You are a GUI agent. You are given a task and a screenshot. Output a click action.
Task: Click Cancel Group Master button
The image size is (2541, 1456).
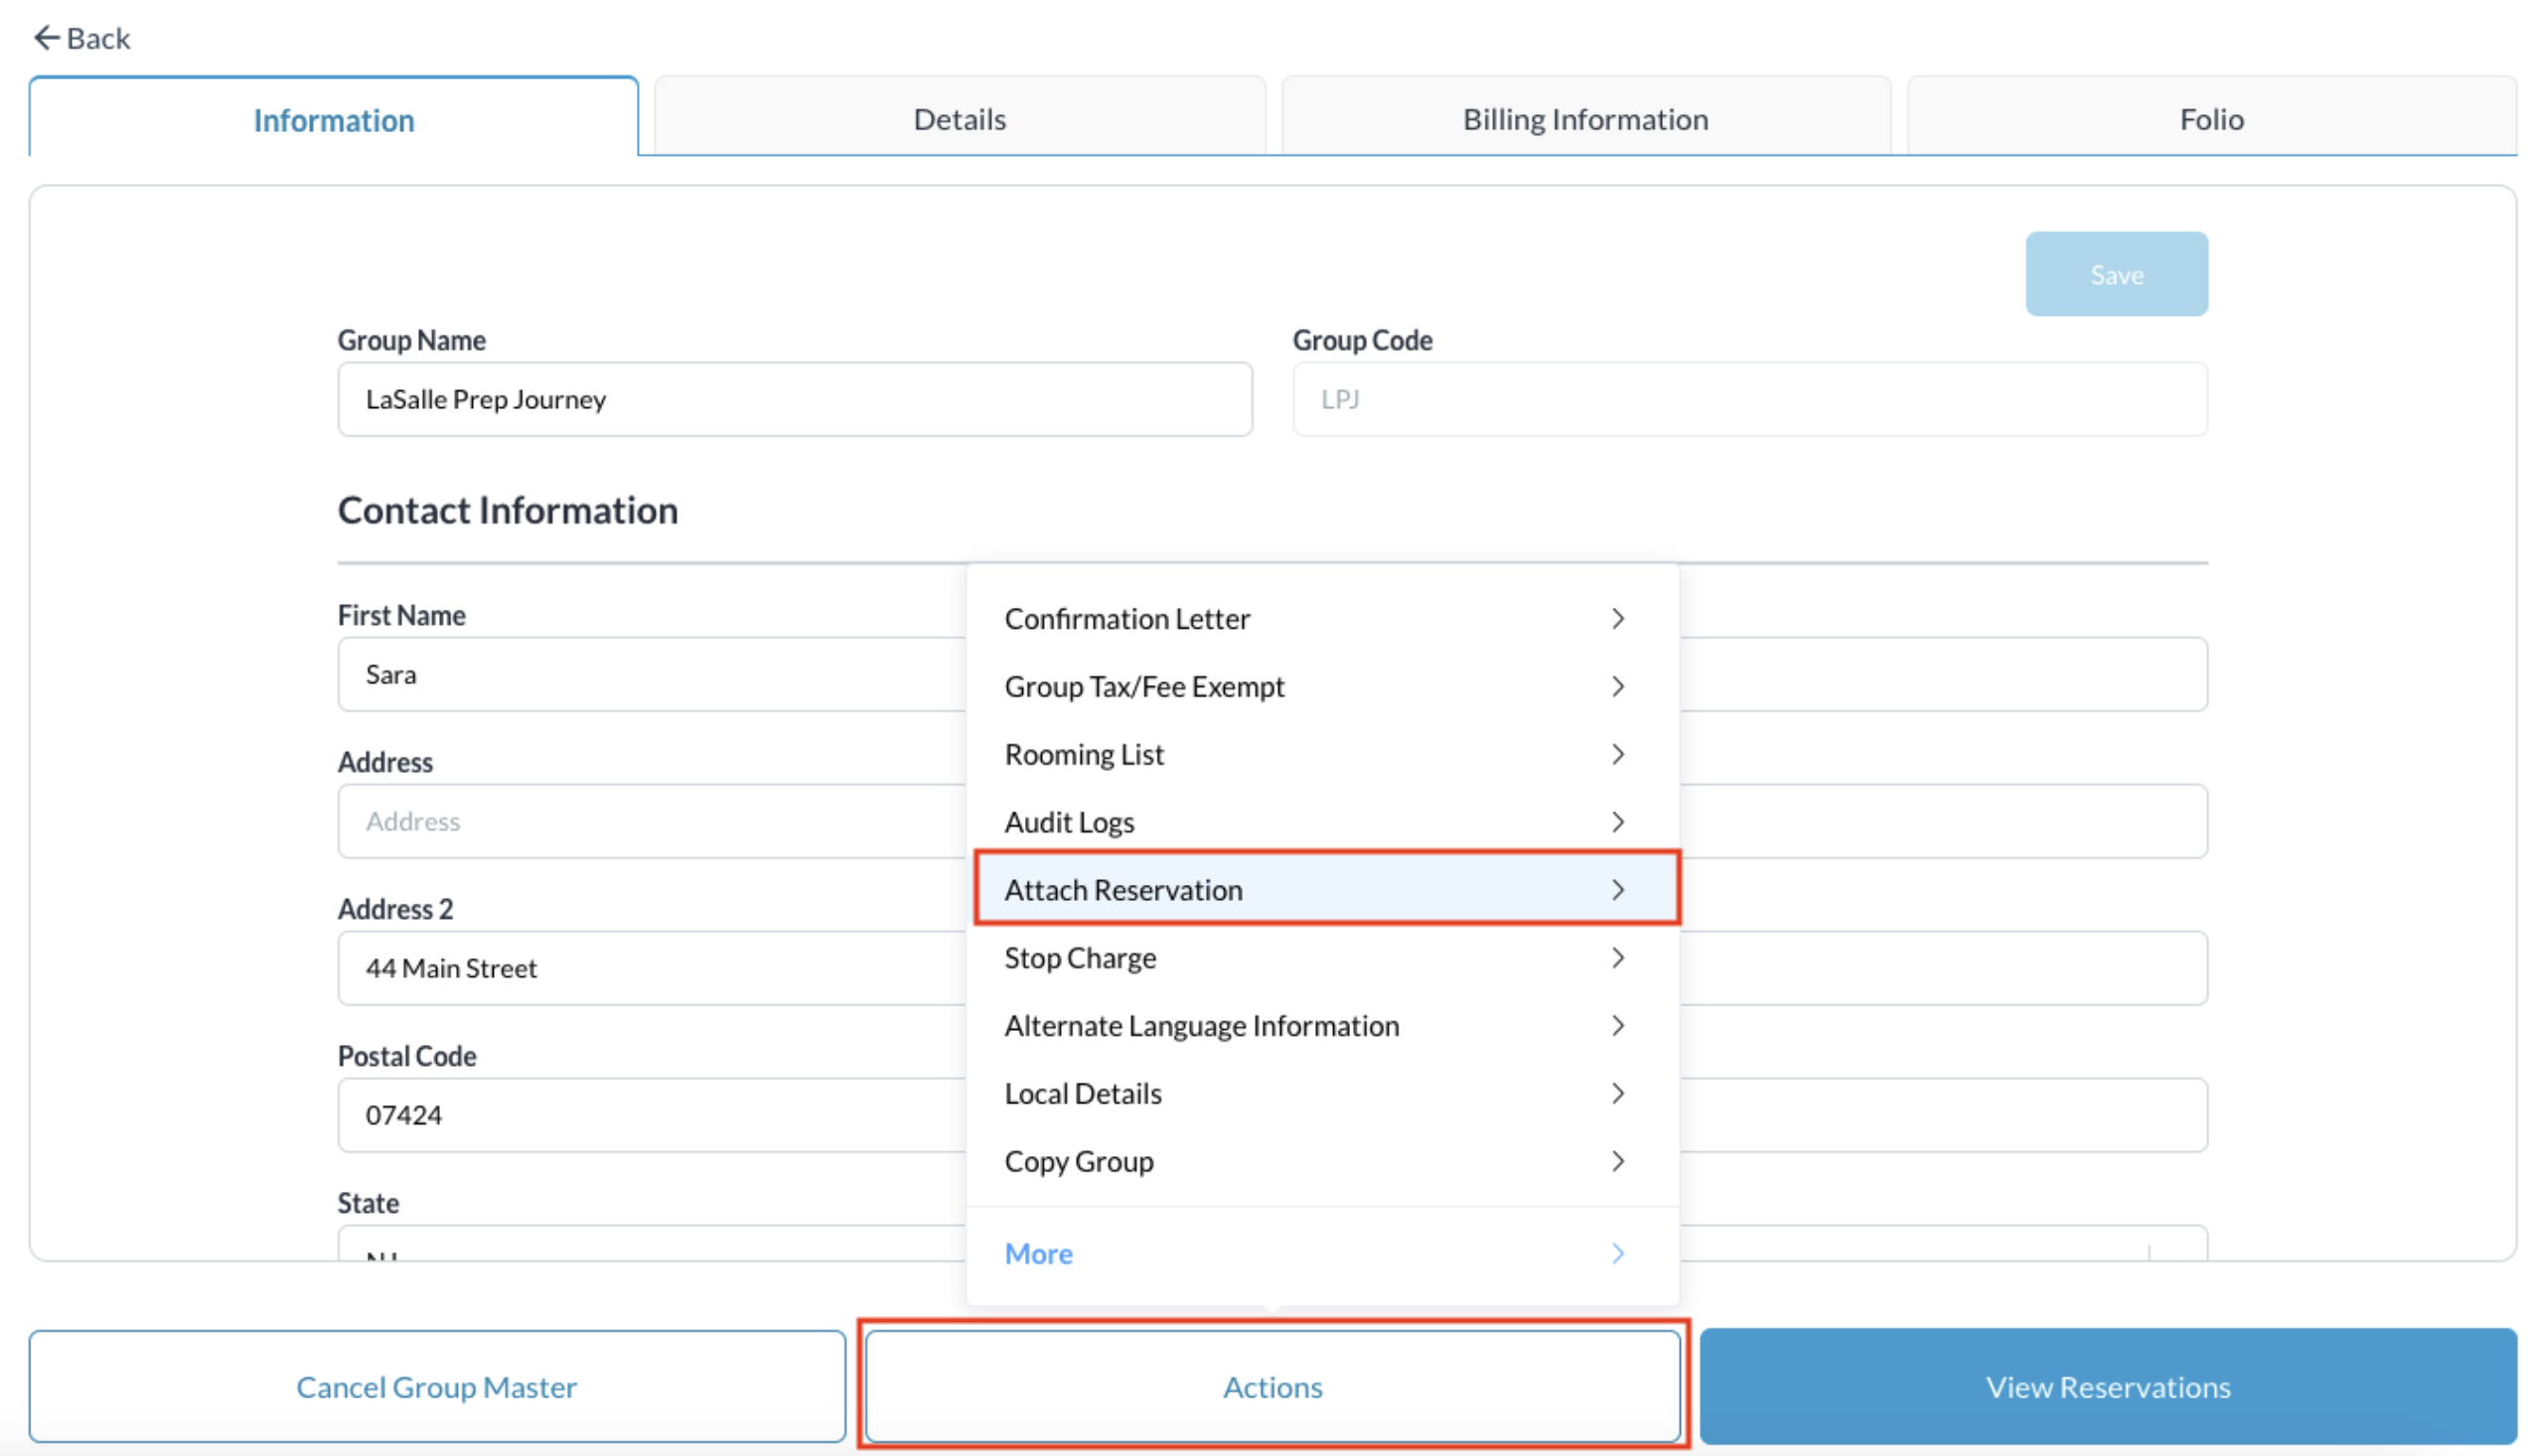436,1387
